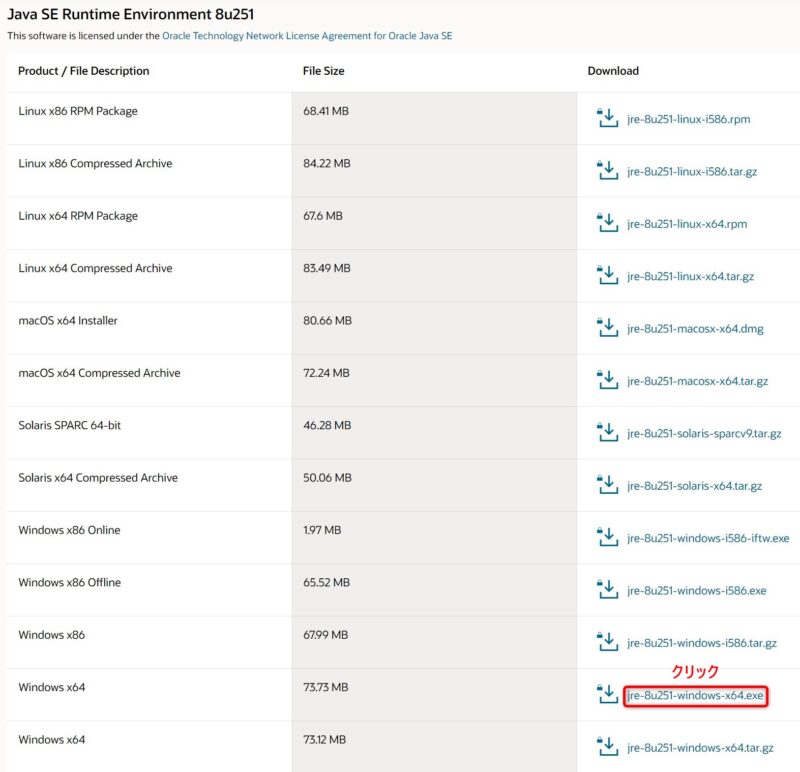
Task: Download jre-8u251-macosx-x64.tar.gz file link
Action: [x=697, y=381]
